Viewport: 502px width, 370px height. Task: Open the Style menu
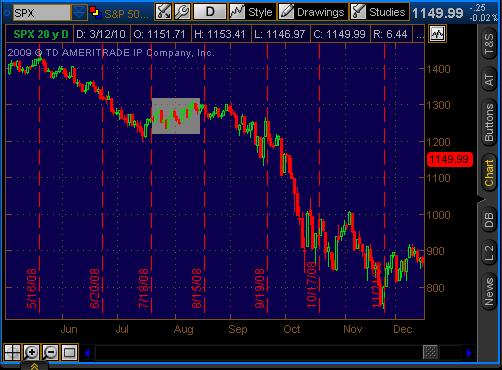252,12
